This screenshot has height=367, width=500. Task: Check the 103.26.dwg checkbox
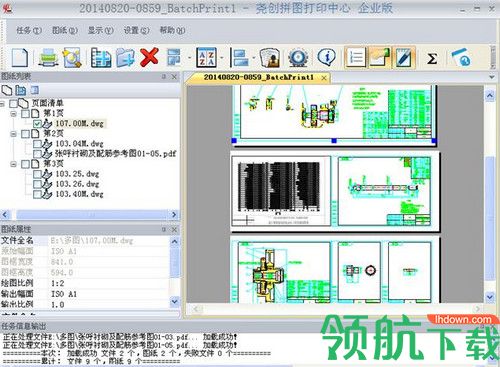pyautogui.click(x=37, y=184)
